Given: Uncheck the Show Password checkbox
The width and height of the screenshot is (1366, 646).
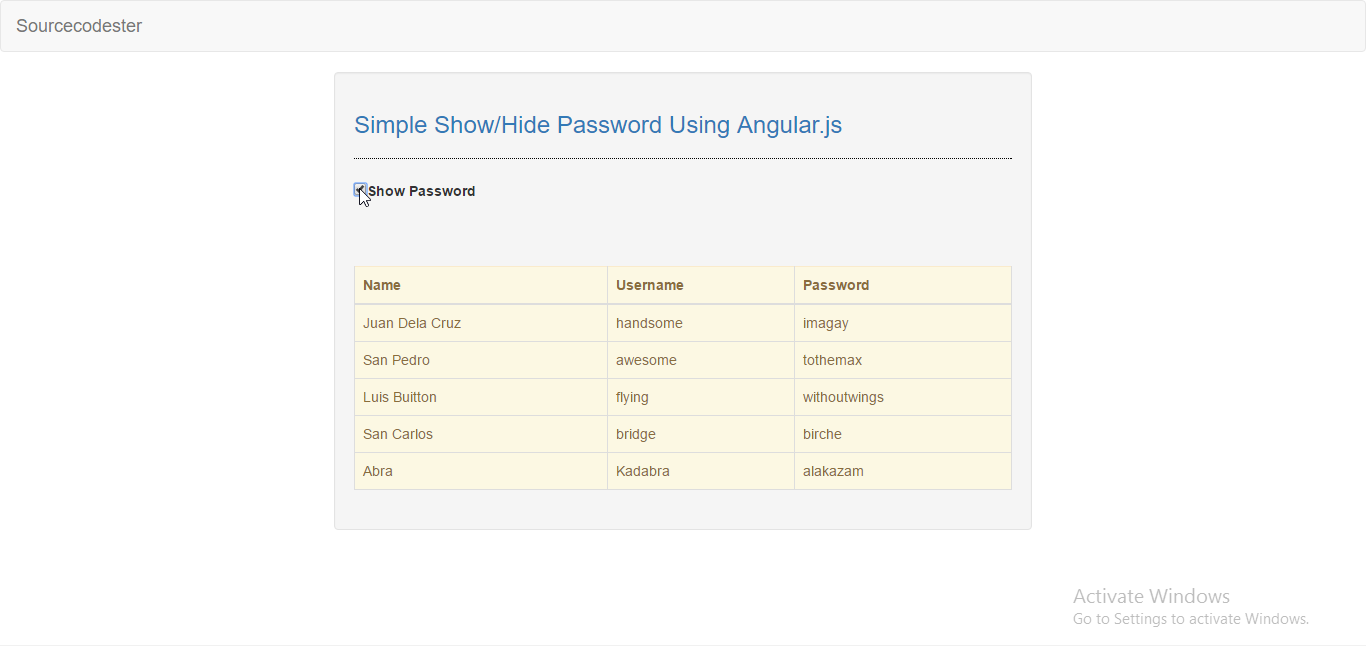Looking at the screenshot, I should coord(360,190).
